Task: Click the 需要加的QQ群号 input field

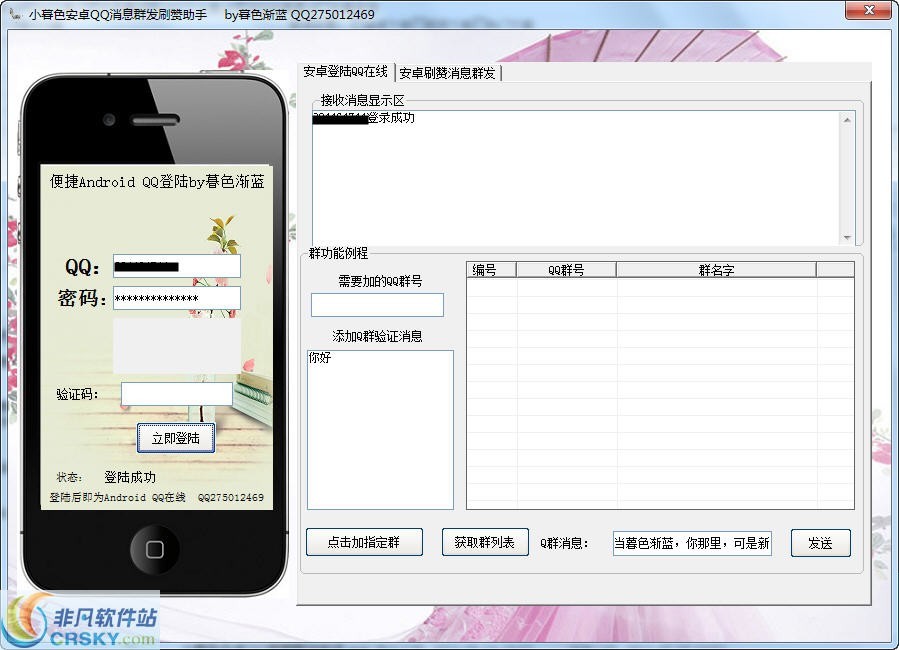Action: (377, 305)
